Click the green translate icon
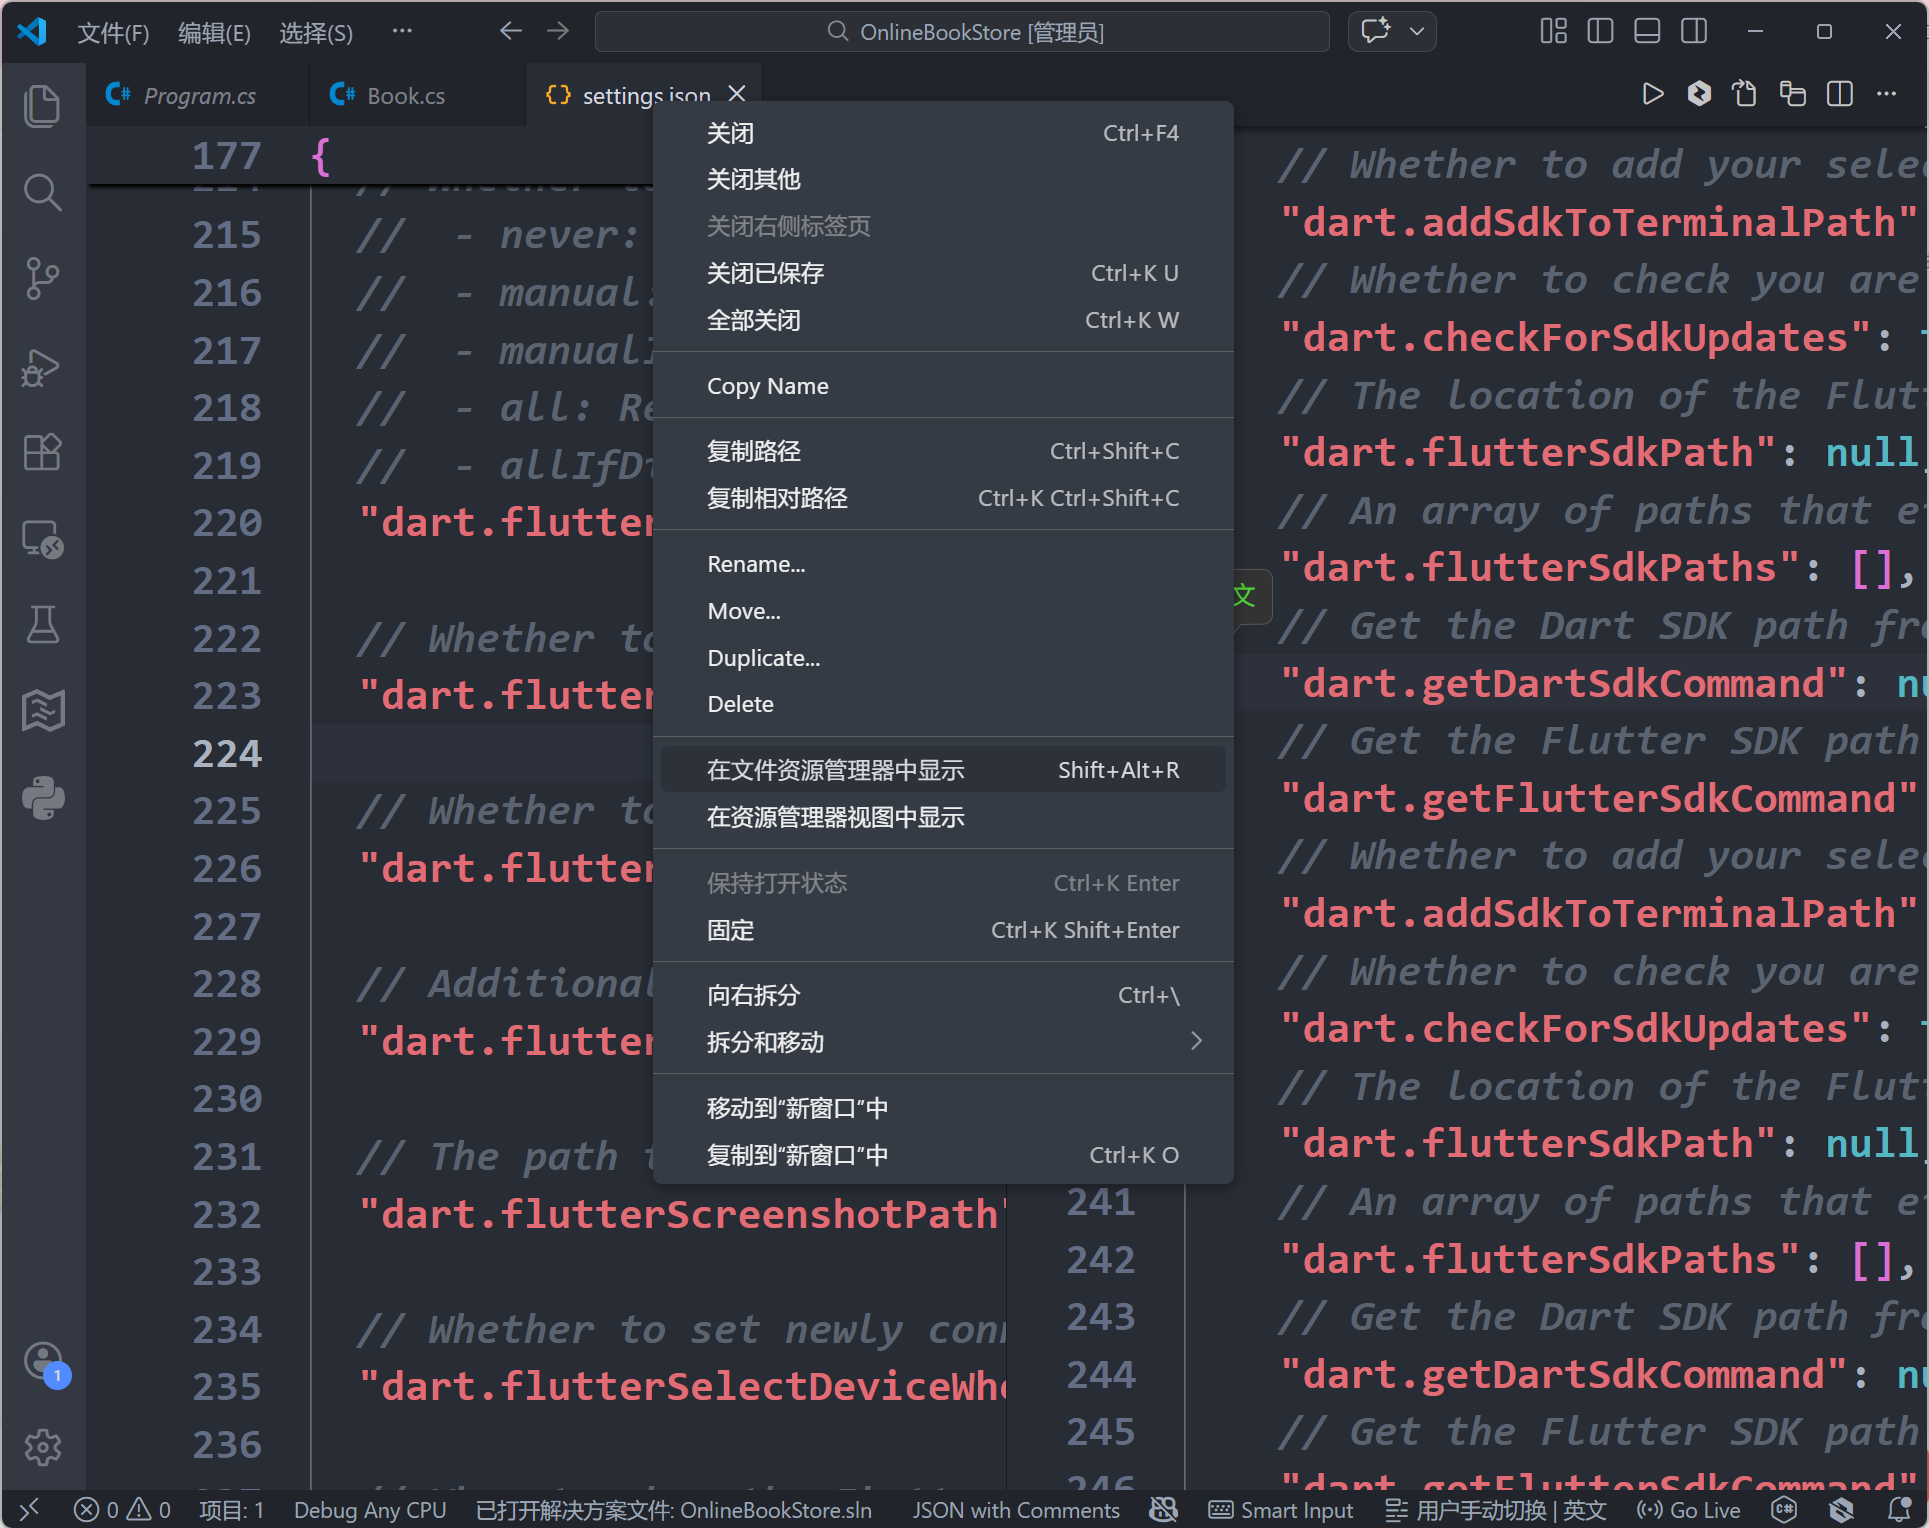Image resolution: width=1929 pixels, height=1528 pixels. (1244, 596)
